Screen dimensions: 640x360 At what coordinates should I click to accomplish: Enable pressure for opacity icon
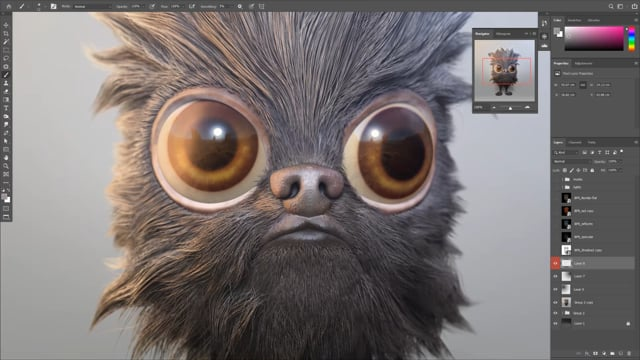152,7
